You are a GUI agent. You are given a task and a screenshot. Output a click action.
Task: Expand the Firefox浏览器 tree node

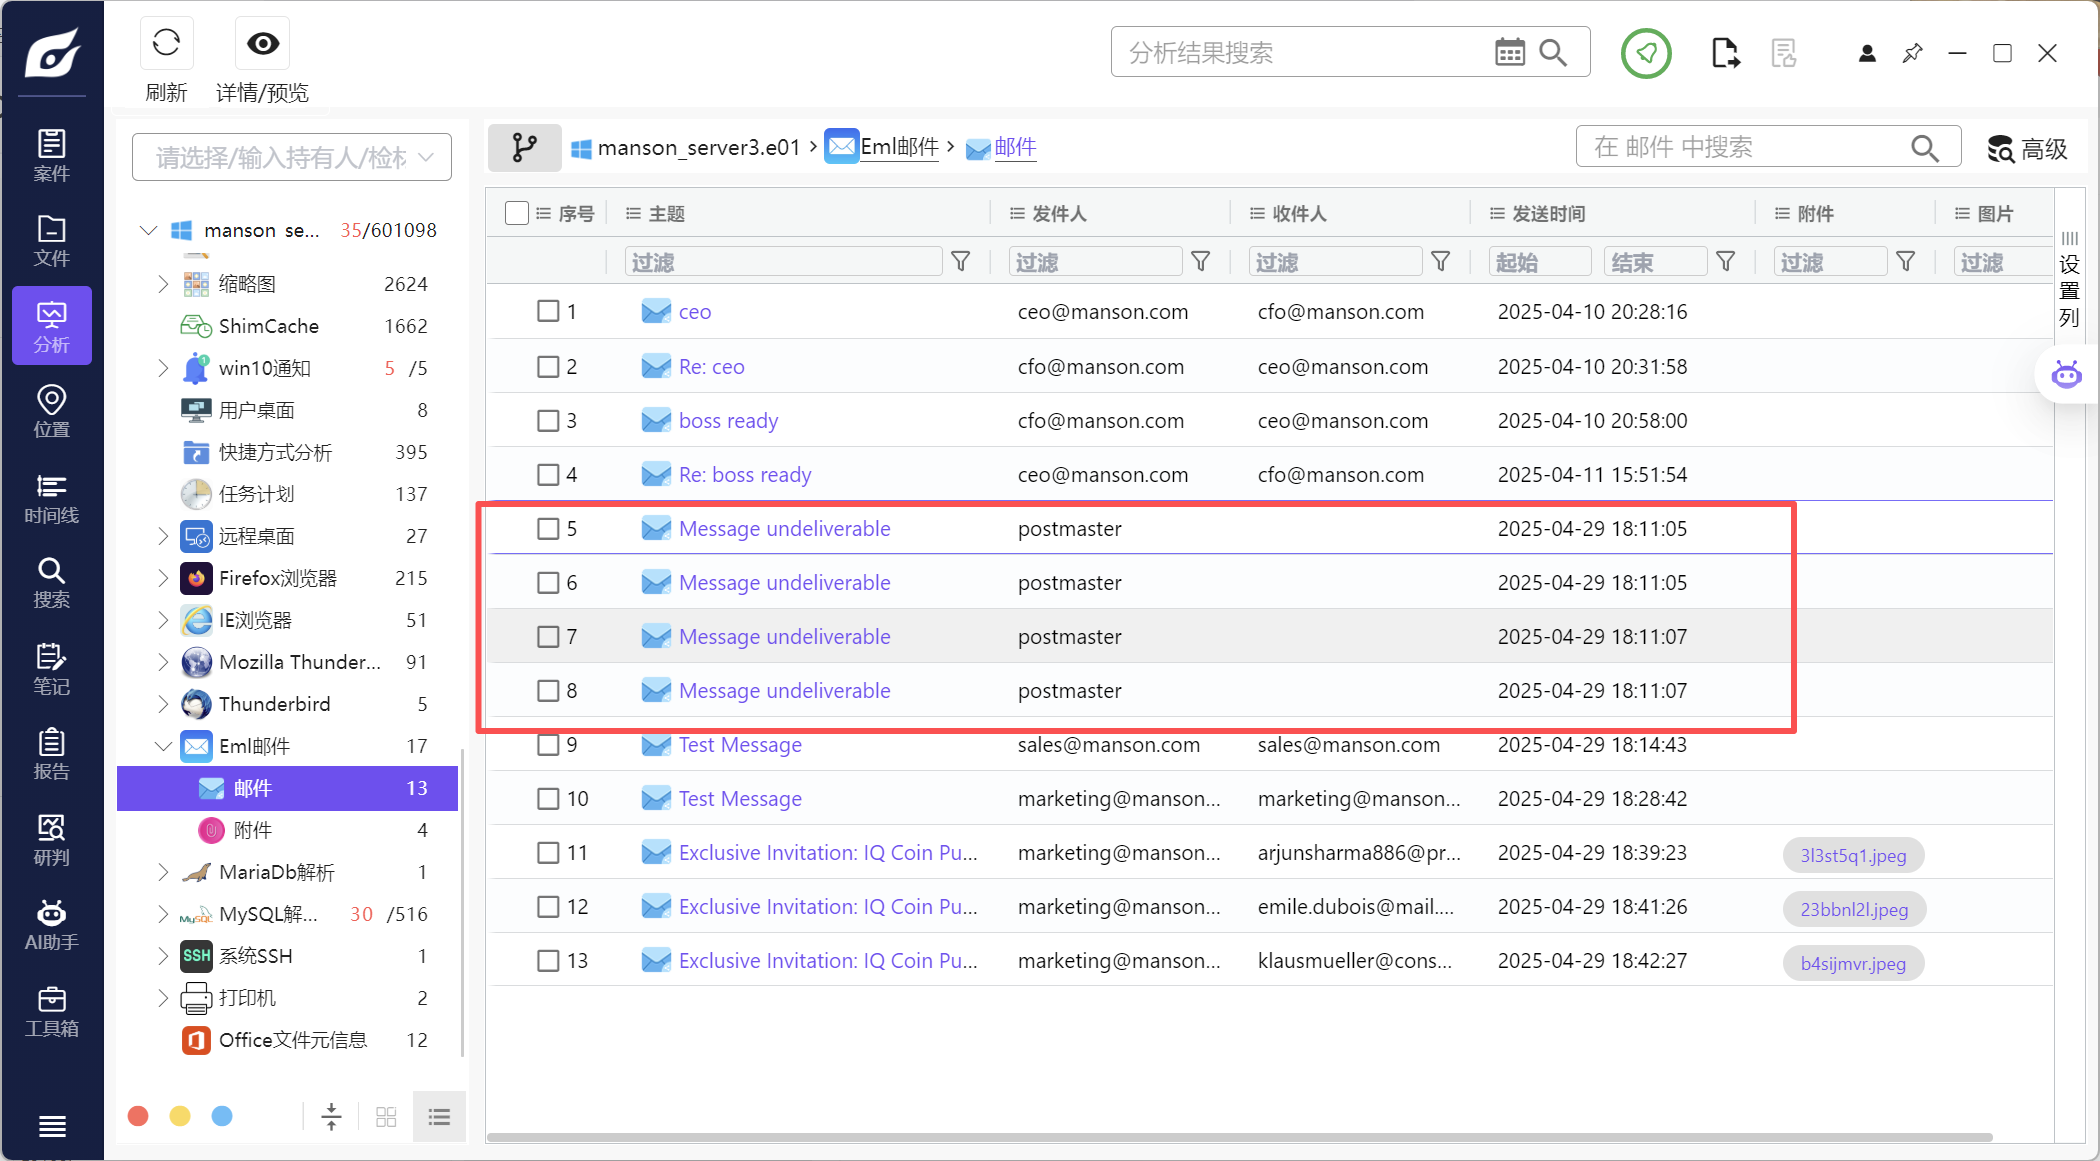click(x=162, y=578)
